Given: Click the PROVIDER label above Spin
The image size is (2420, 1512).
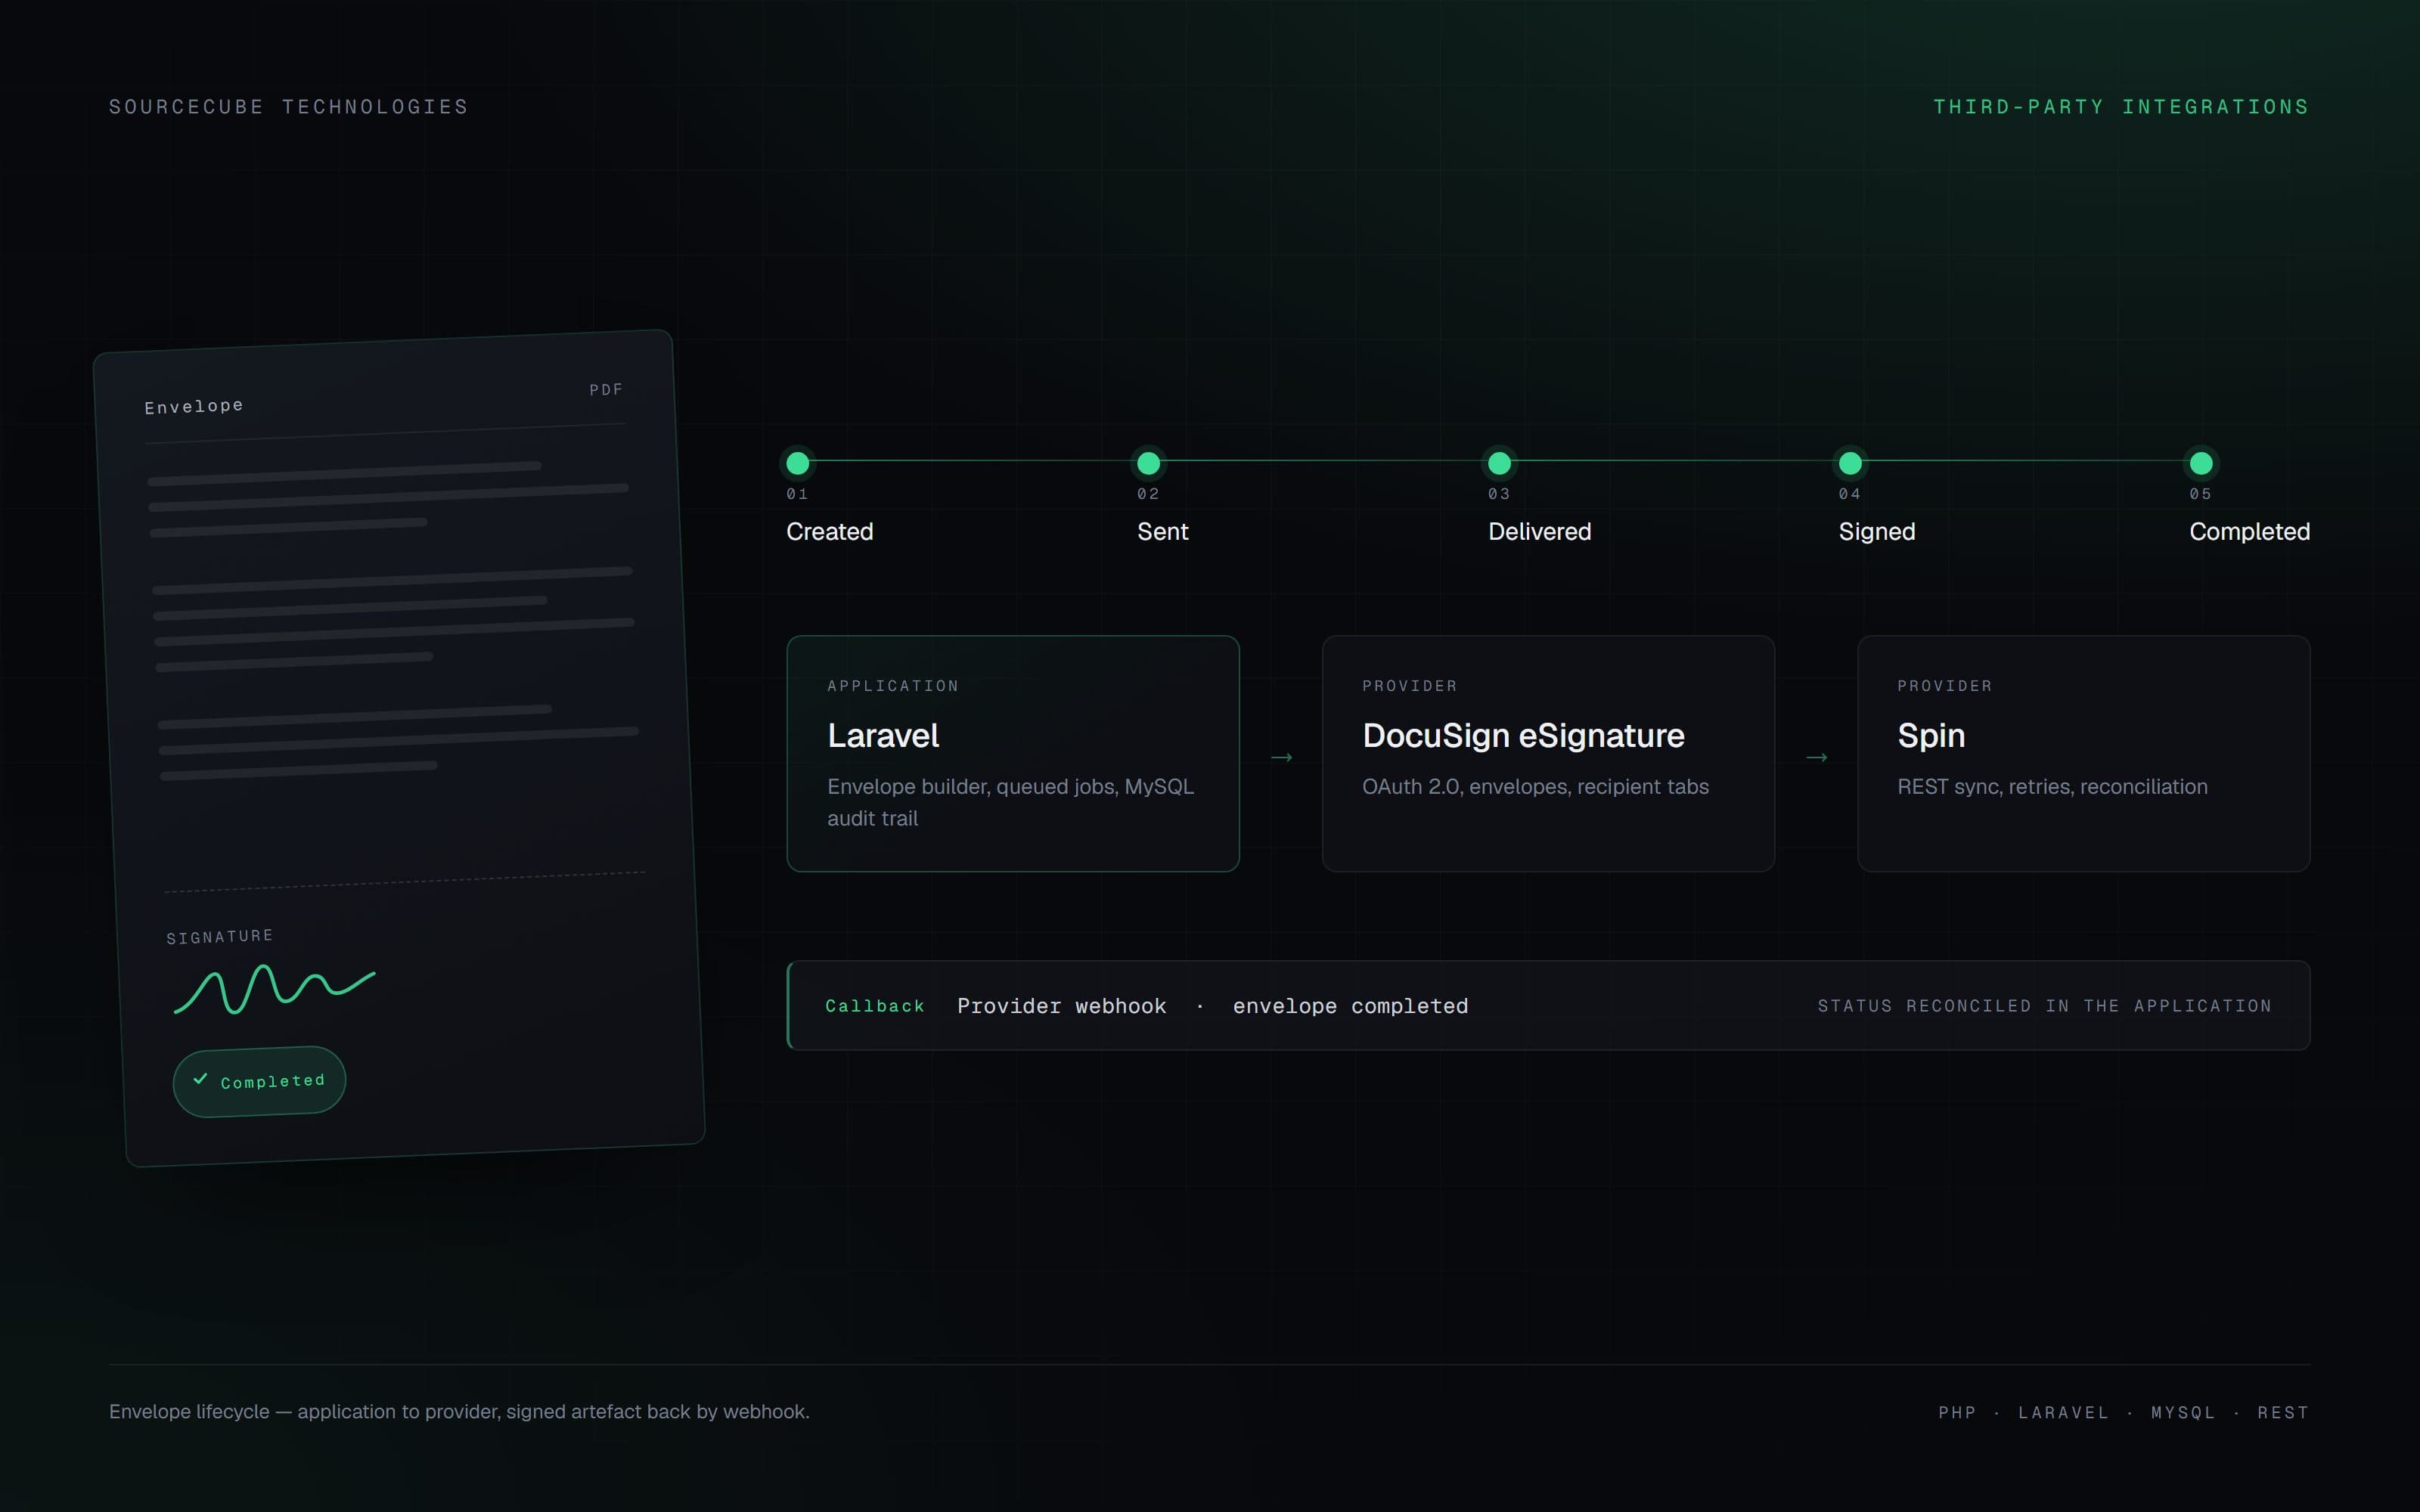Looking at the screenshot, I should click(x=1945, y=686).
